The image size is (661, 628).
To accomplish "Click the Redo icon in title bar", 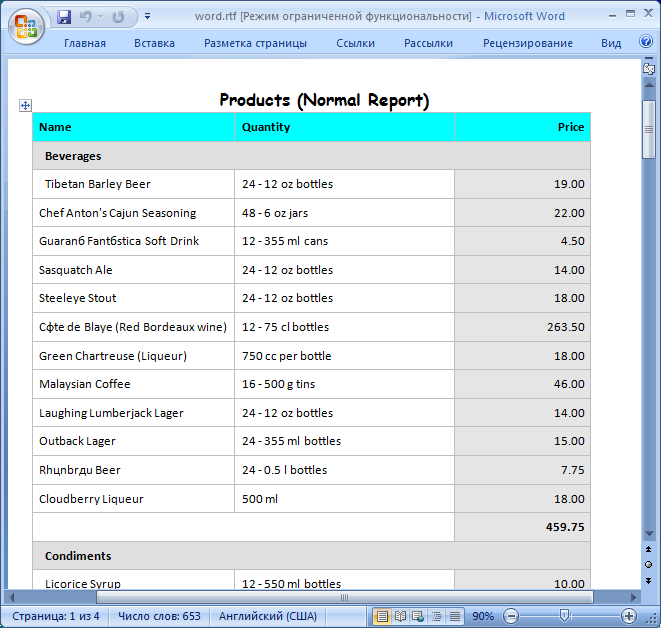I will [119, 17].
